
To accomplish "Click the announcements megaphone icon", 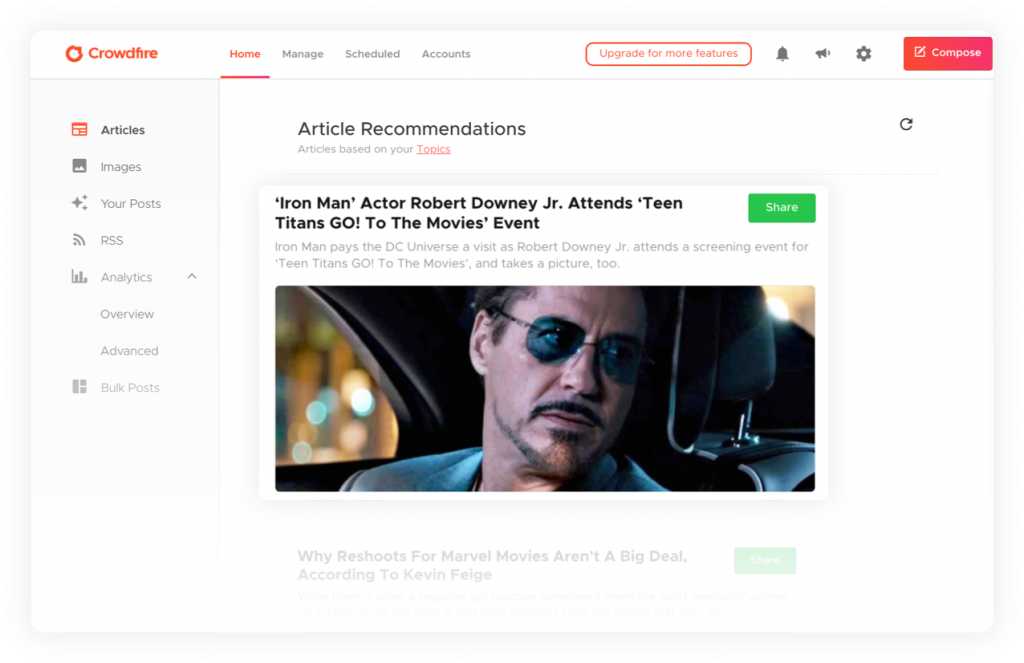I will tap(822, 54).
